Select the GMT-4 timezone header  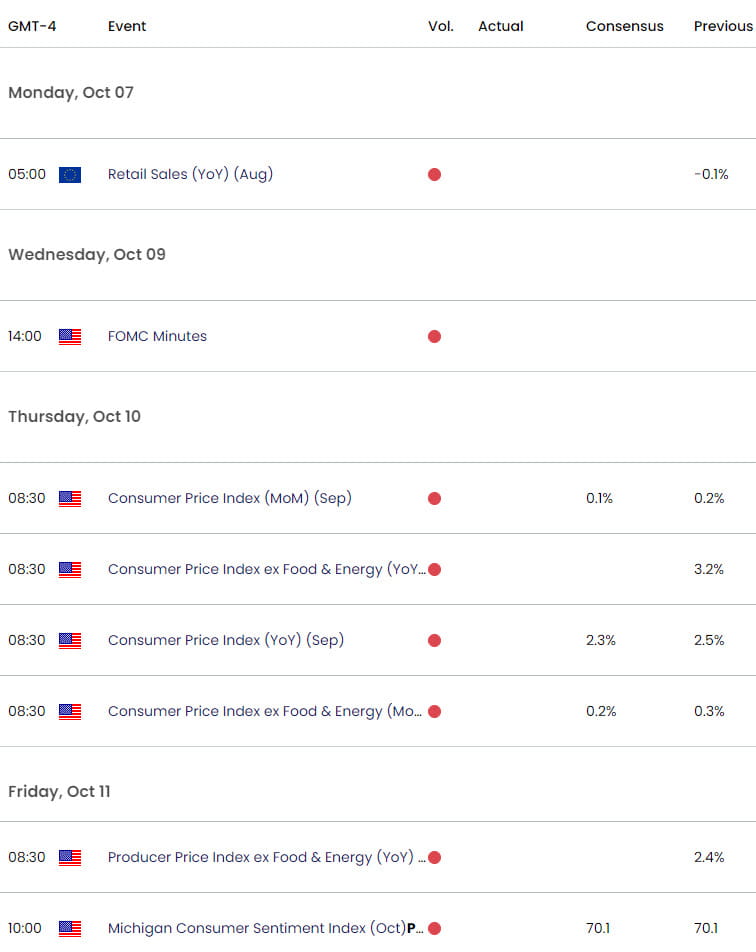(29, 26)
